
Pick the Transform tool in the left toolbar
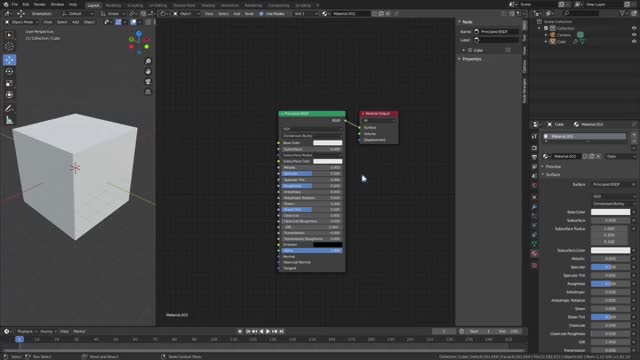9,95
